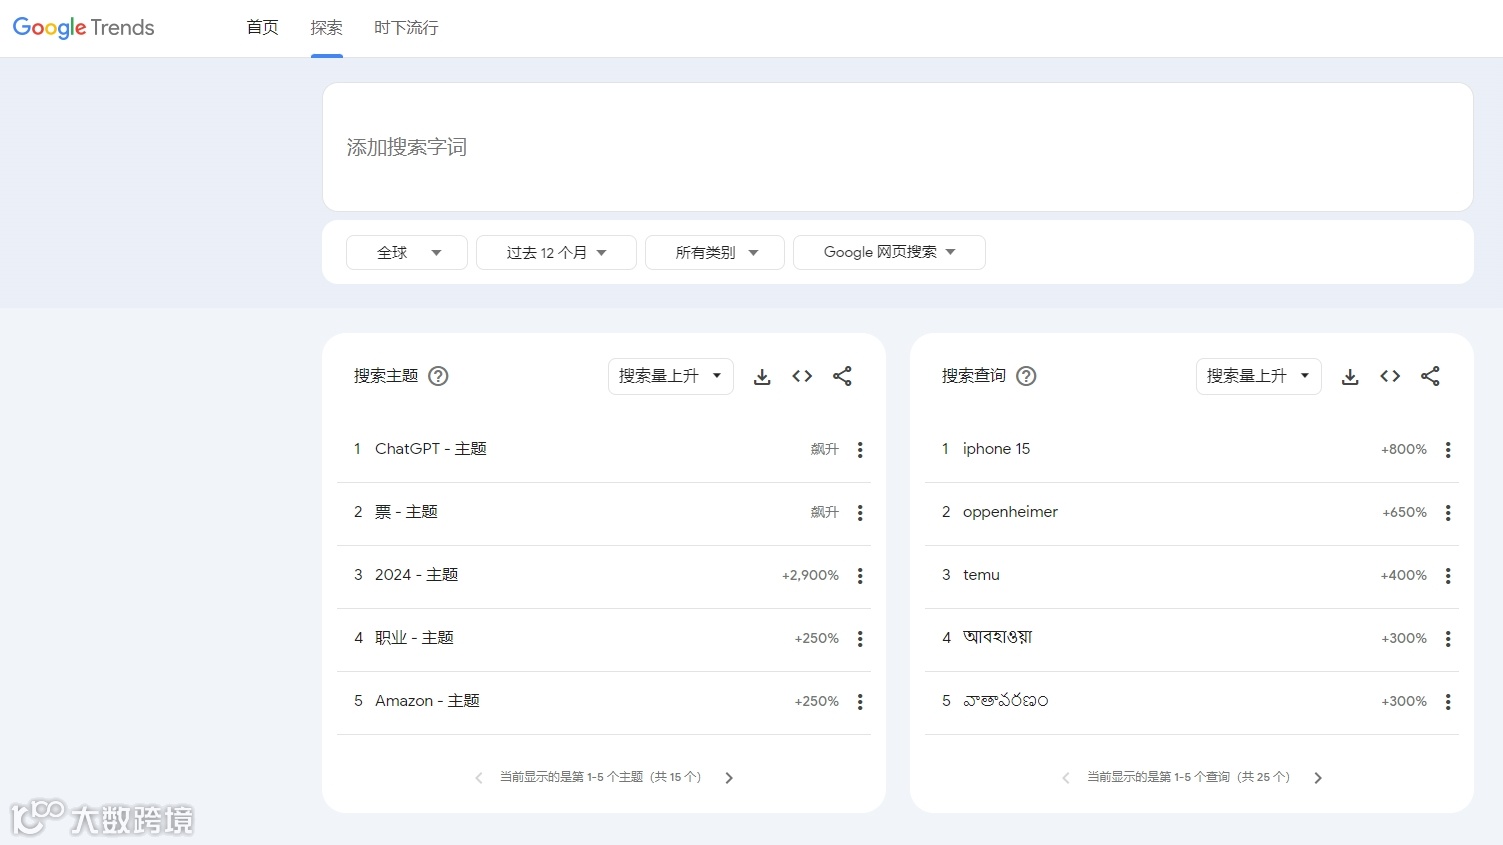The image size is (1503, 845).
Task: Open more options for 2024 topic row
Action: pyautogui.click(x=860, y=576)
